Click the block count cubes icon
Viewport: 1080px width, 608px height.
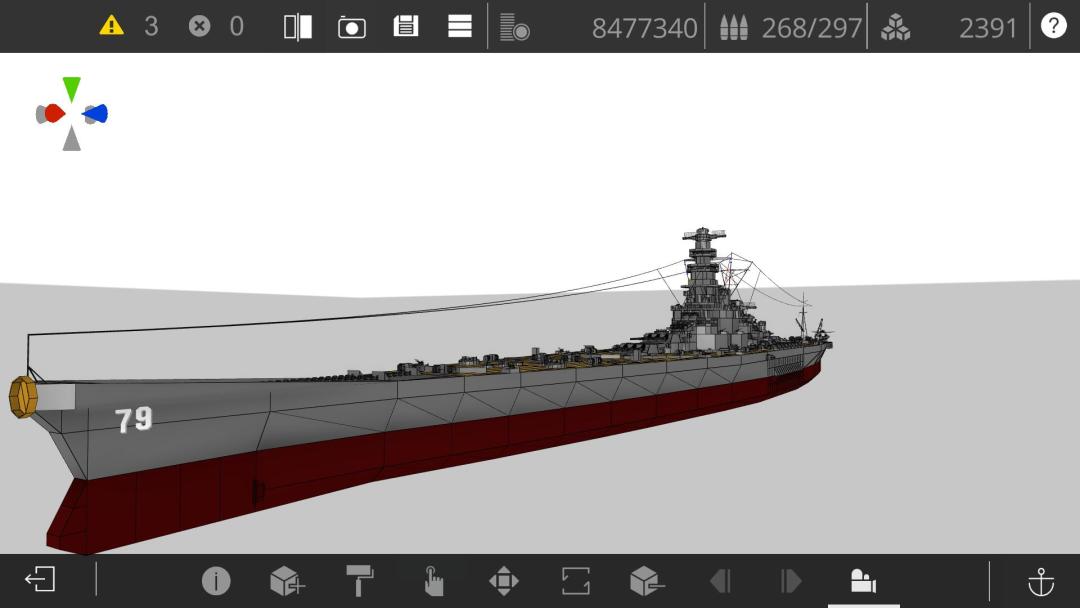click(895, 28)
